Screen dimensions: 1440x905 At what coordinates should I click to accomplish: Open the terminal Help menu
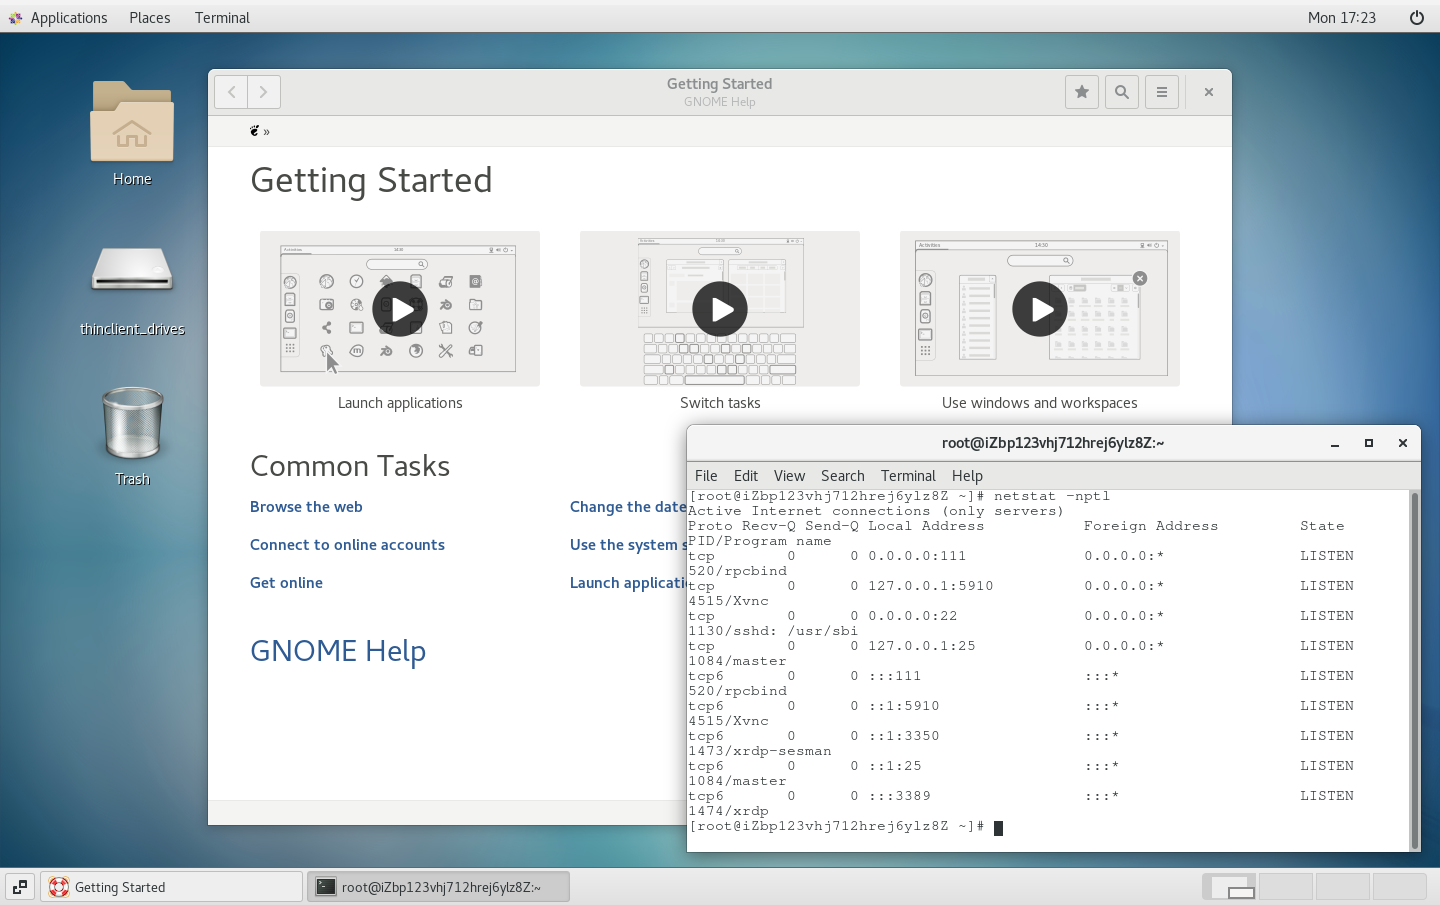(967, 476)
